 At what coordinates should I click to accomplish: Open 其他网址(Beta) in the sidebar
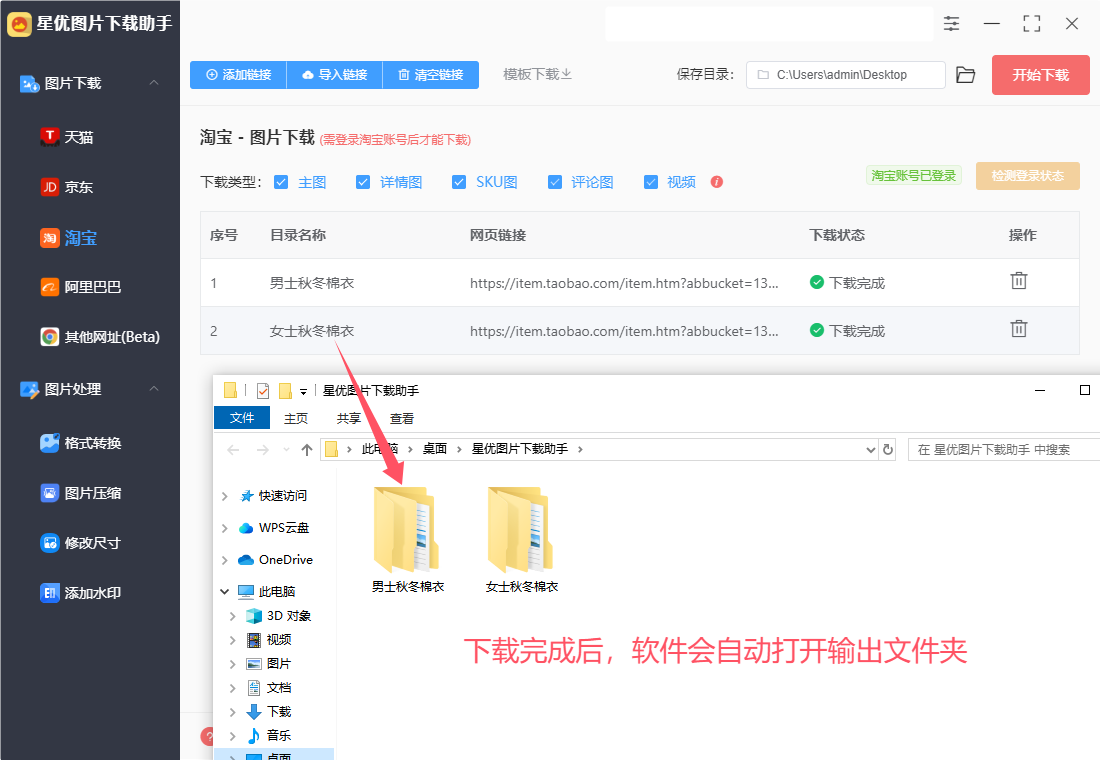[x=100, y=337]
